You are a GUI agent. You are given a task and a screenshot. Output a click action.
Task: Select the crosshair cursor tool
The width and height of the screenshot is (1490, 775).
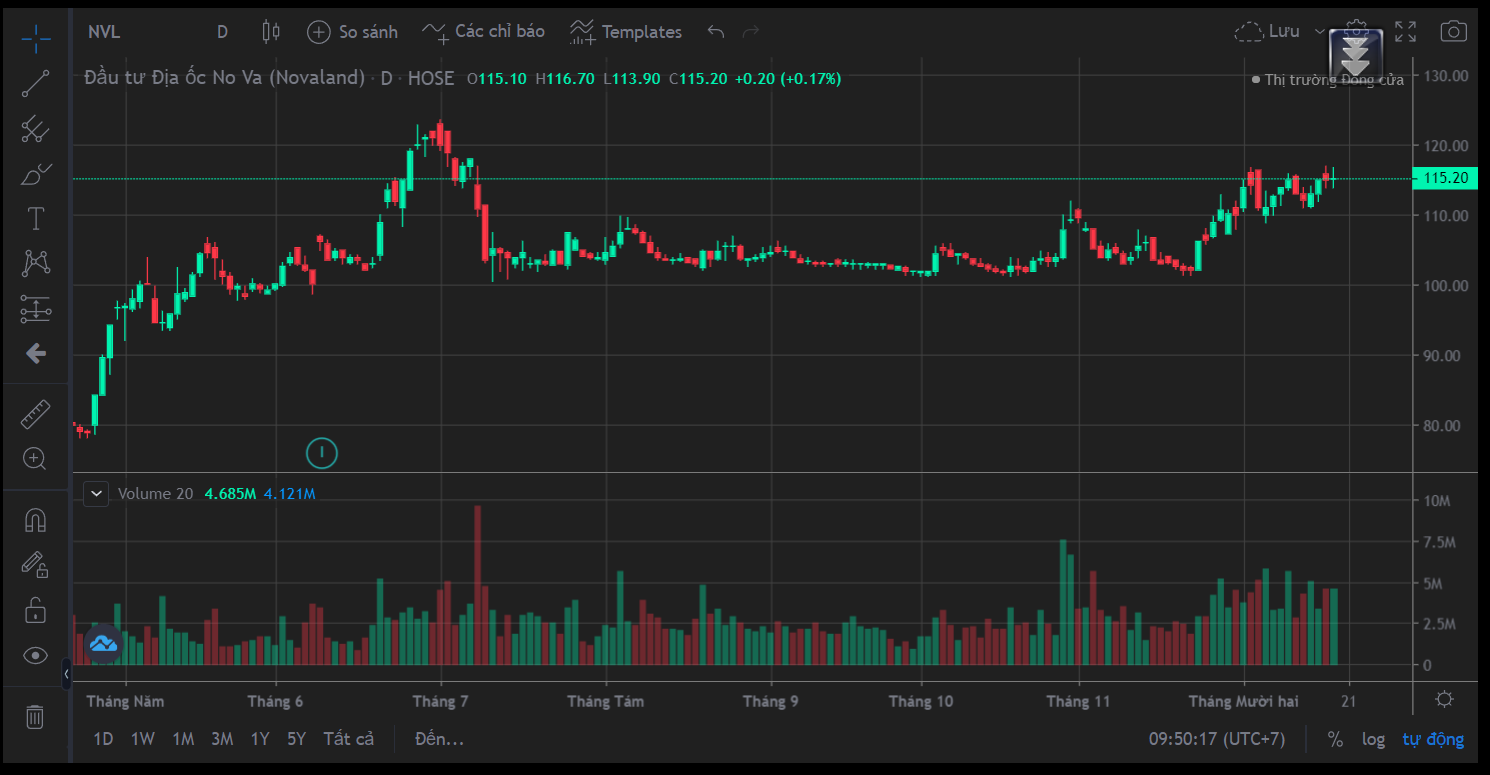point(36,37)
